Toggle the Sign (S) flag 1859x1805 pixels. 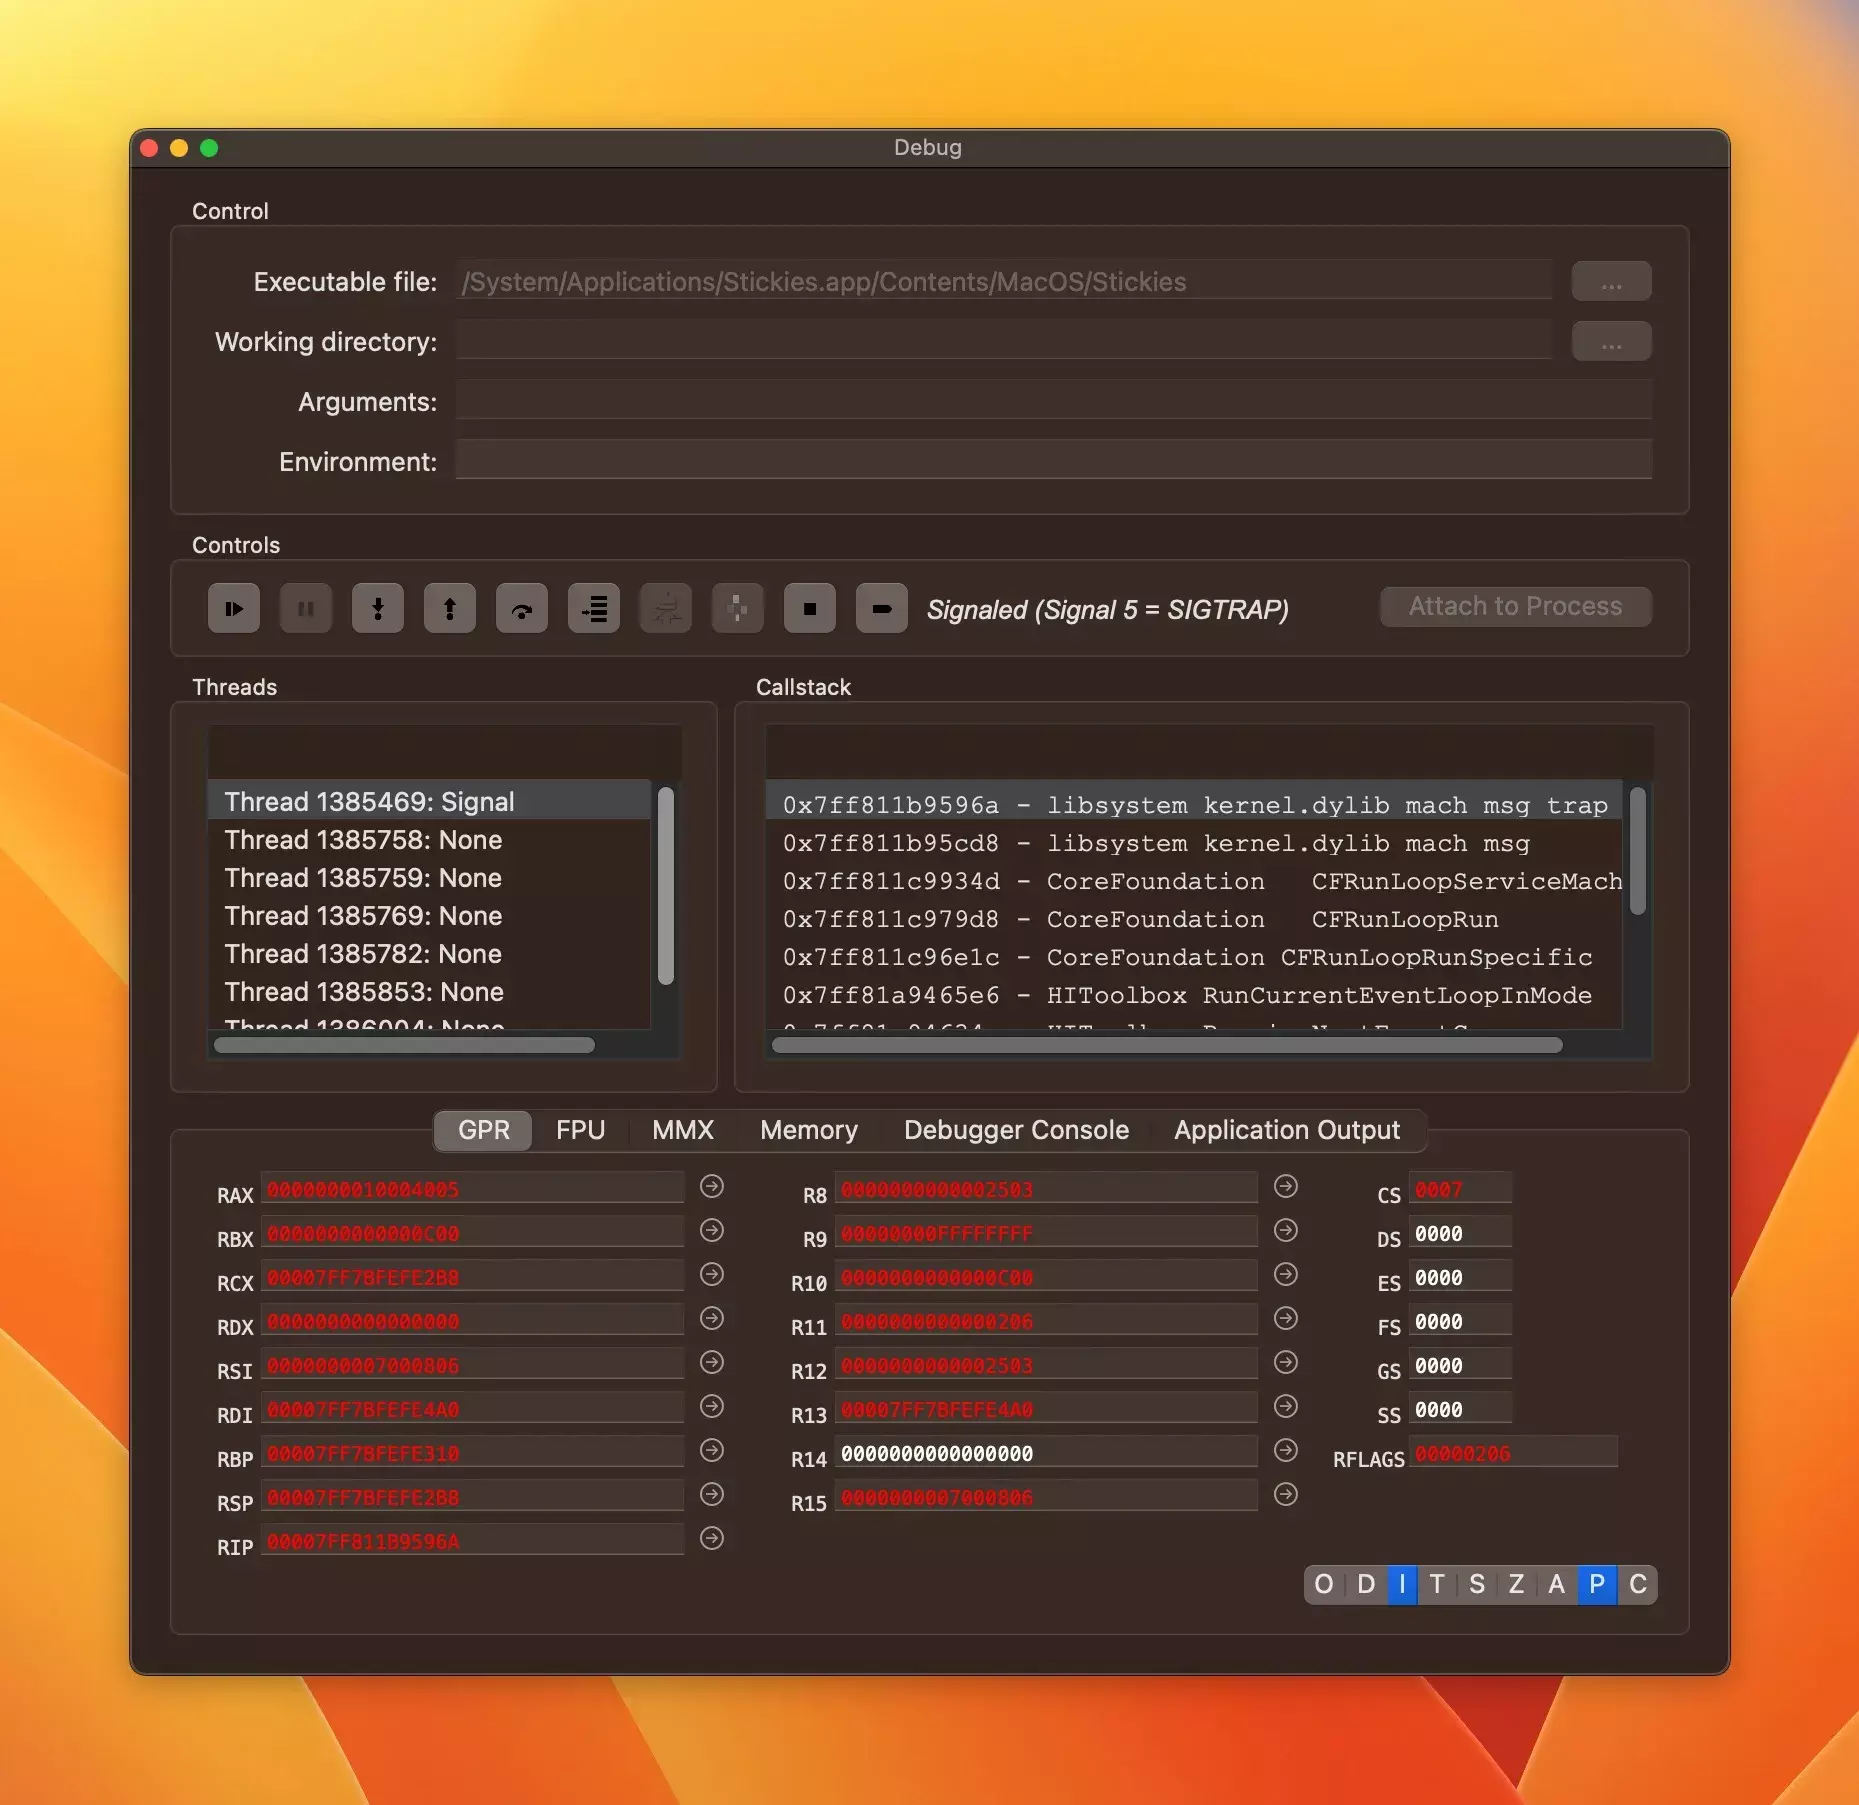click(1477, 1585)
